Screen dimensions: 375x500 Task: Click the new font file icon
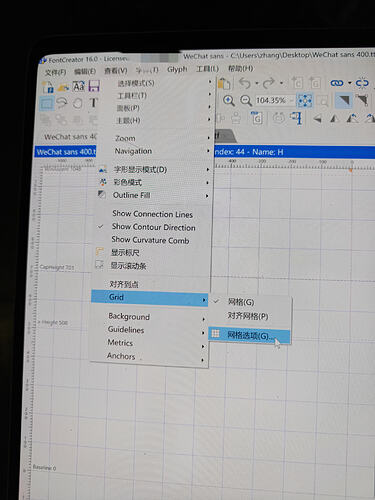[48, 87]
